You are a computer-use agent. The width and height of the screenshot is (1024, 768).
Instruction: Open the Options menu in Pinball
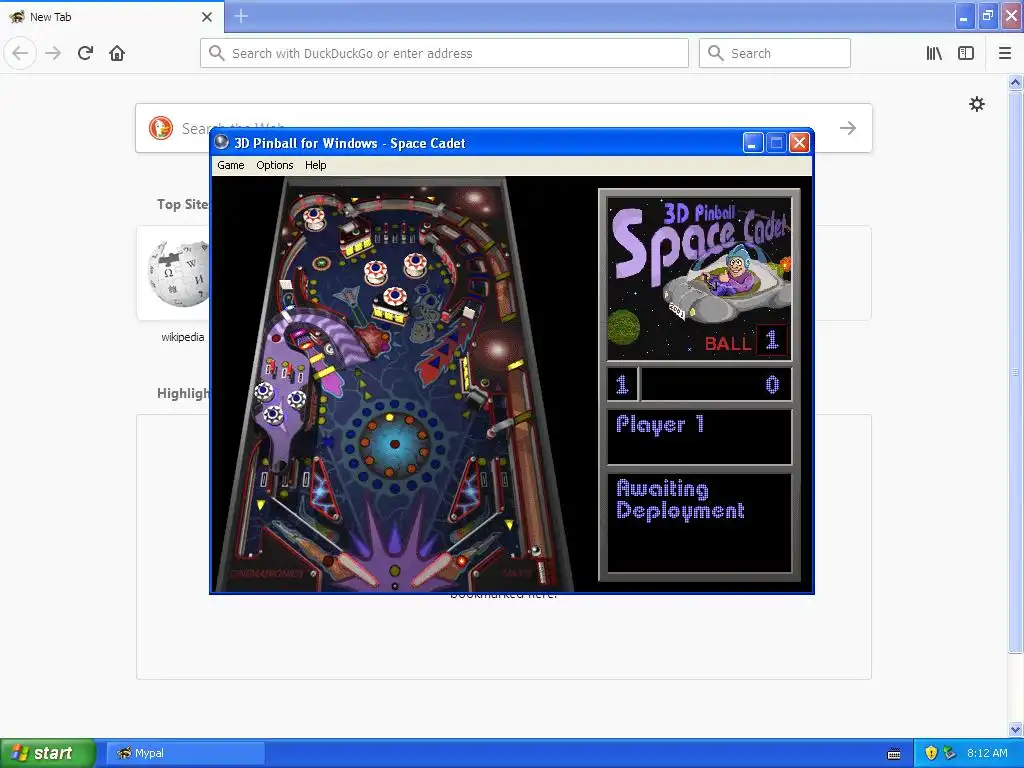(x=274, y=165)
